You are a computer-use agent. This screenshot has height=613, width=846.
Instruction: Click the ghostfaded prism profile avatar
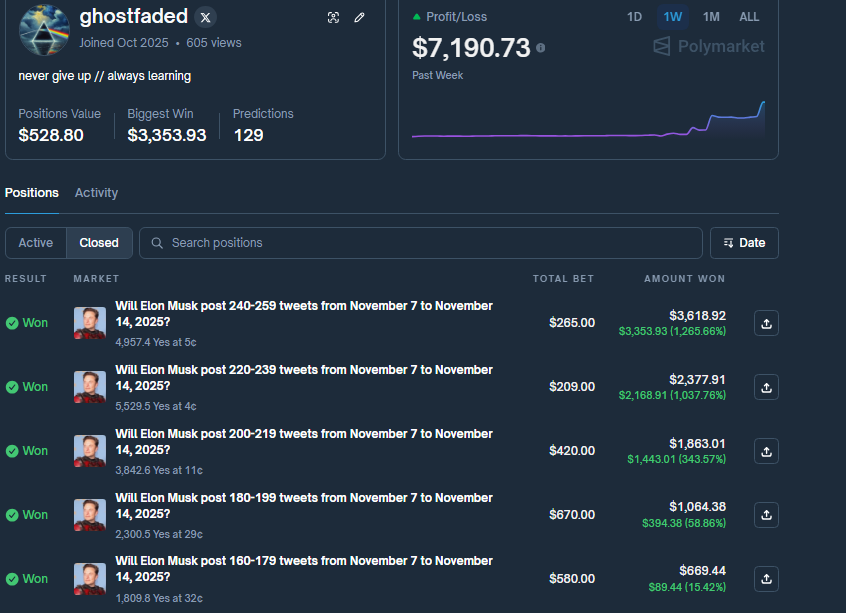(44, 30)
